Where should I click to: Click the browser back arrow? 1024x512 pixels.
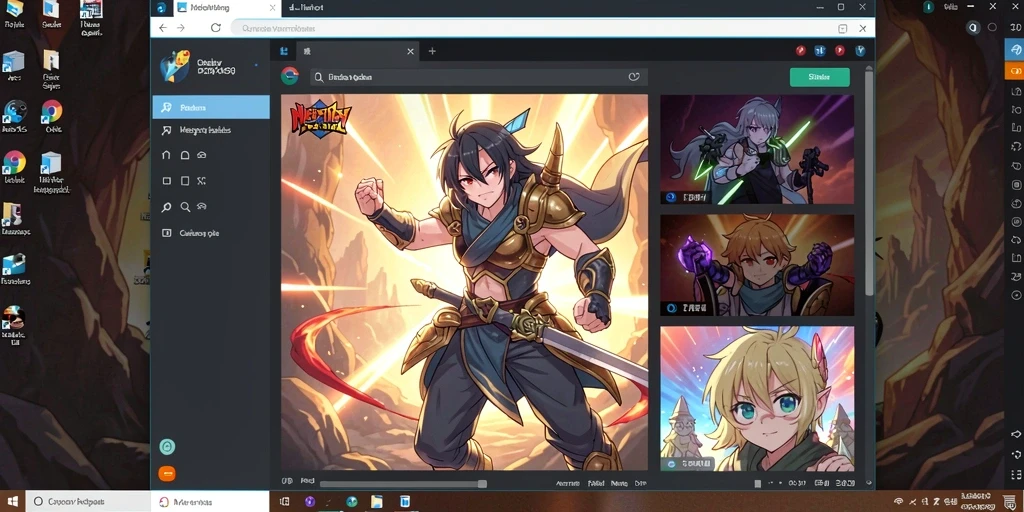pos(163,28)
